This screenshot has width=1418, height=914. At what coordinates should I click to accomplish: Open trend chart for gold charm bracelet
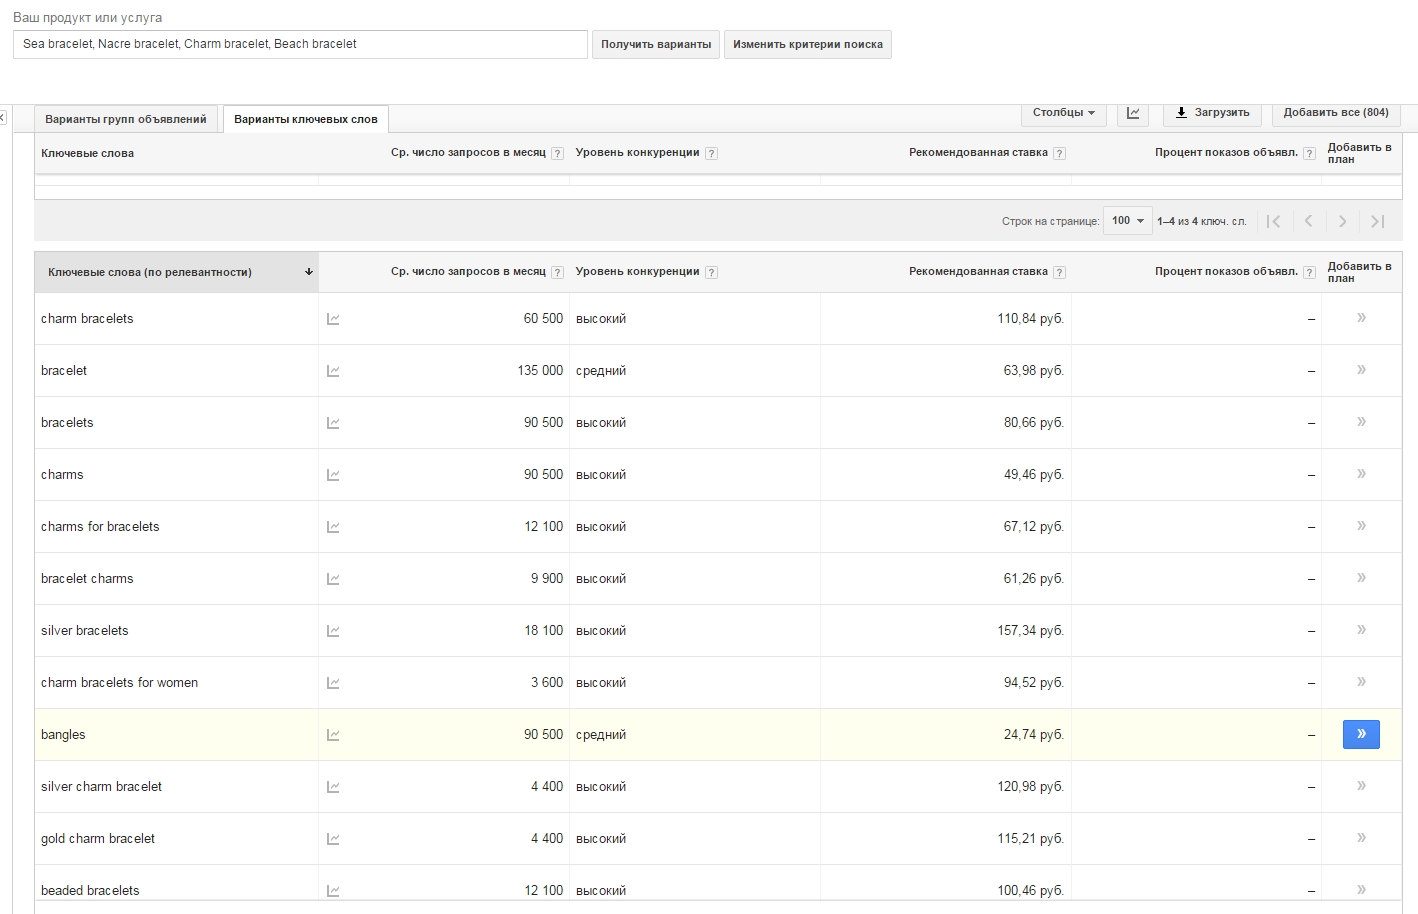click(x=333, y=839)
